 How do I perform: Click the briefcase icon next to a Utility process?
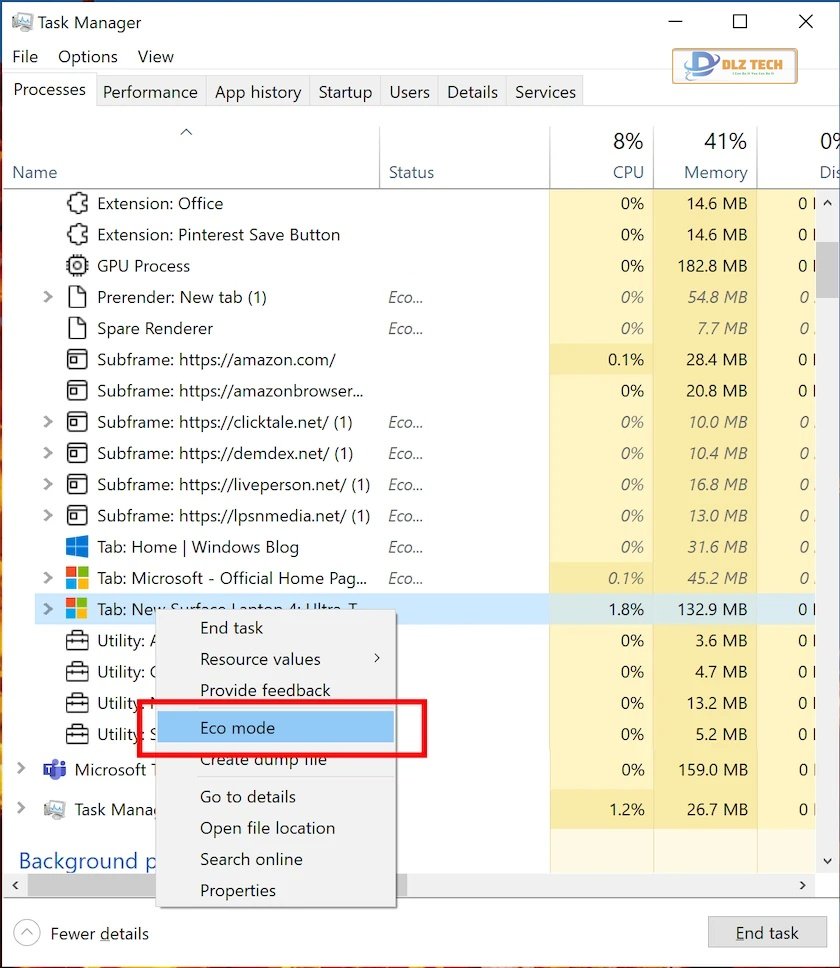(77, 640)
